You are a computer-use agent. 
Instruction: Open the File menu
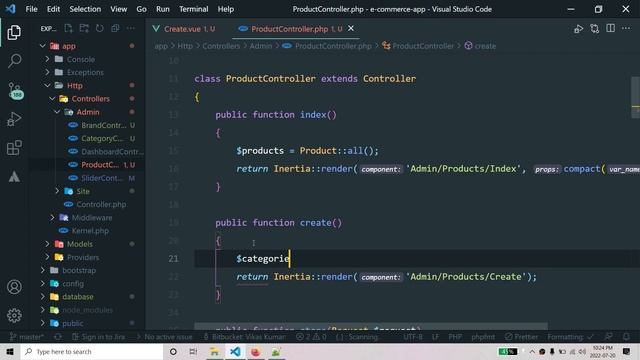[x=31, y=9]
